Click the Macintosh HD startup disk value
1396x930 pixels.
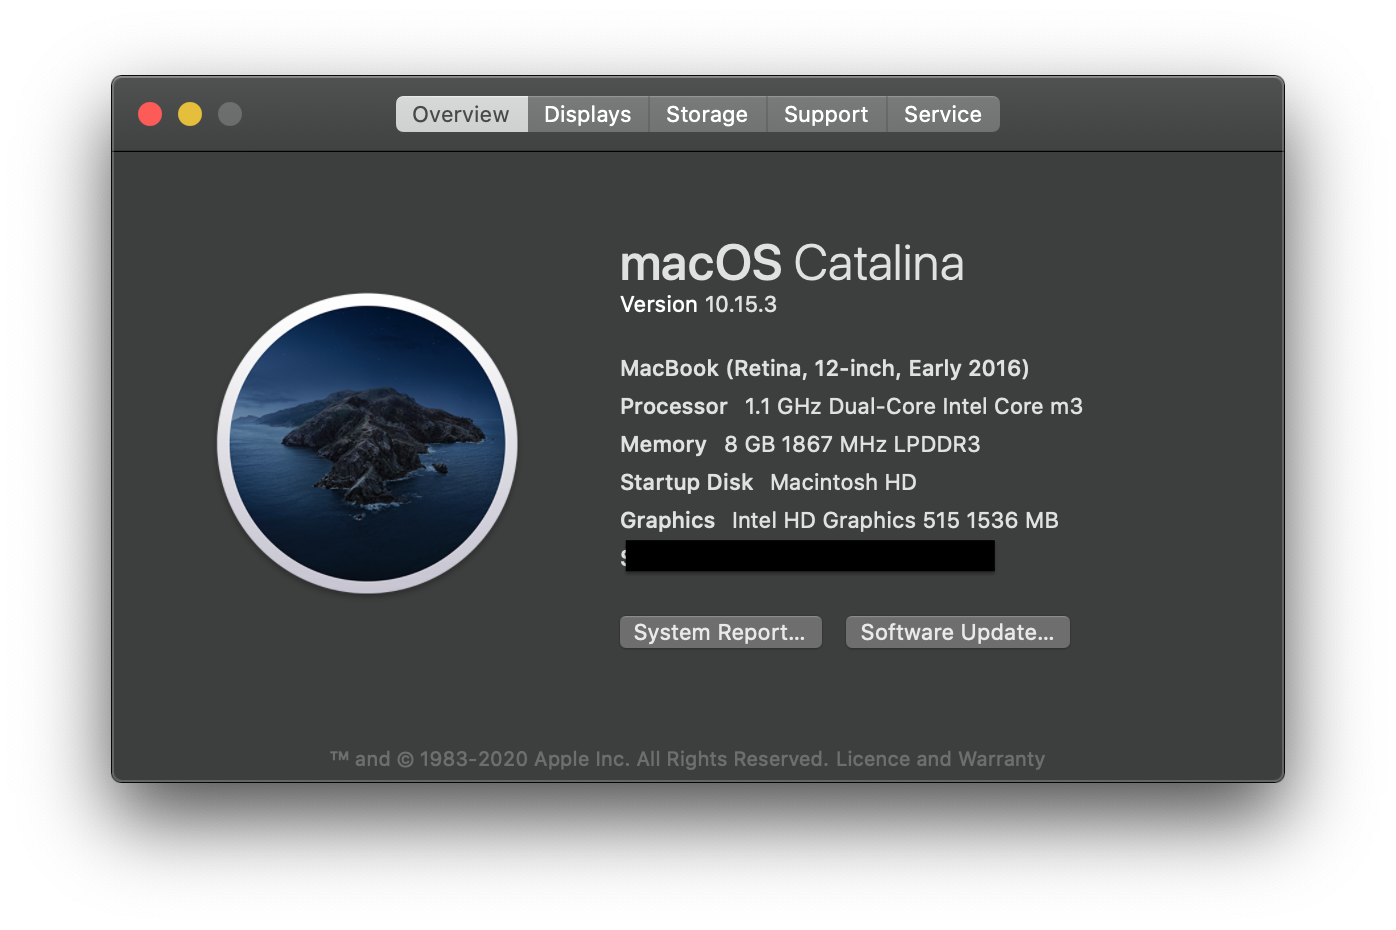(x=843, y=482)
